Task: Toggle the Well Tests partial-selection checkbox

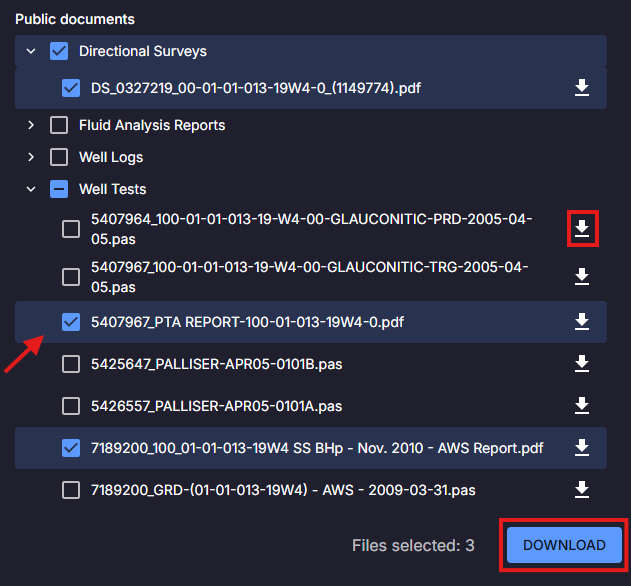Action: pyautogui.click(x=59, y=189)
